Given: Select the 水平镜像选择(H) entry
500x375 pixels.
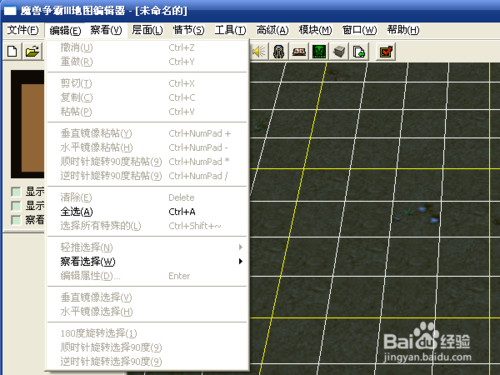Looking at the screenshot, I should click(147, 312).
